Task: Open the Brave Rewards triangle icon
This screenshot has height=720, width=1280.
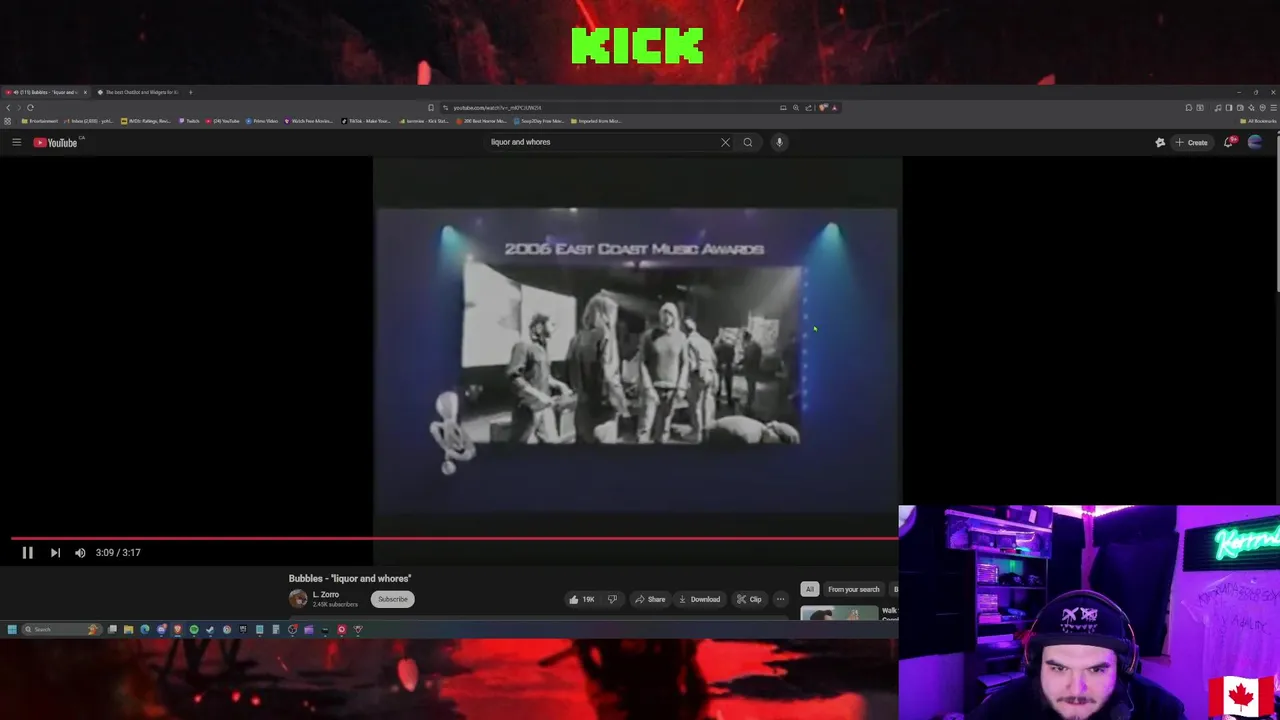Action: tap(834, 107)
